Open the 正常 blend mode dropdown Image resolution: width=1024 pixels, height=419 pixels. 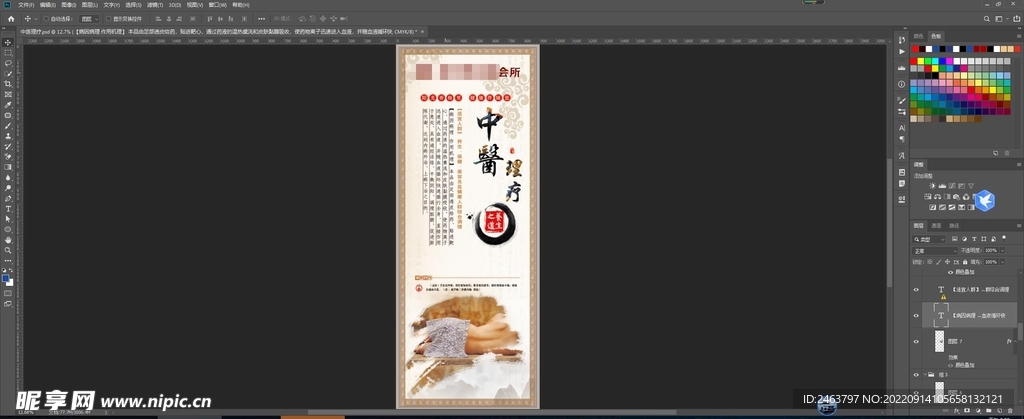pos(935,251)
